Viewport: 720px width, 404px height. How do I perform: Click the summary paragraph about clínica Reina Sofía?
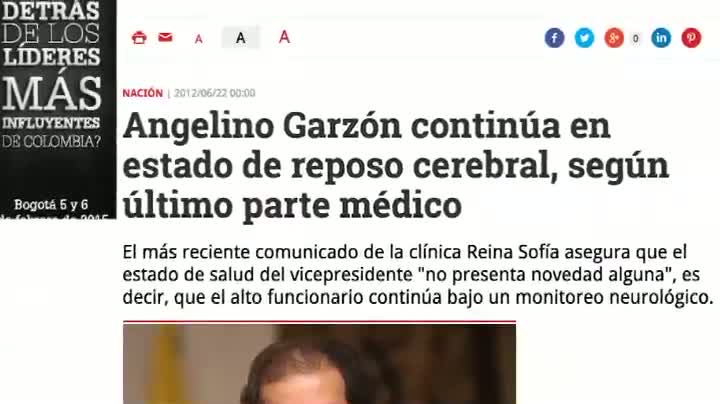click(418, 275)
